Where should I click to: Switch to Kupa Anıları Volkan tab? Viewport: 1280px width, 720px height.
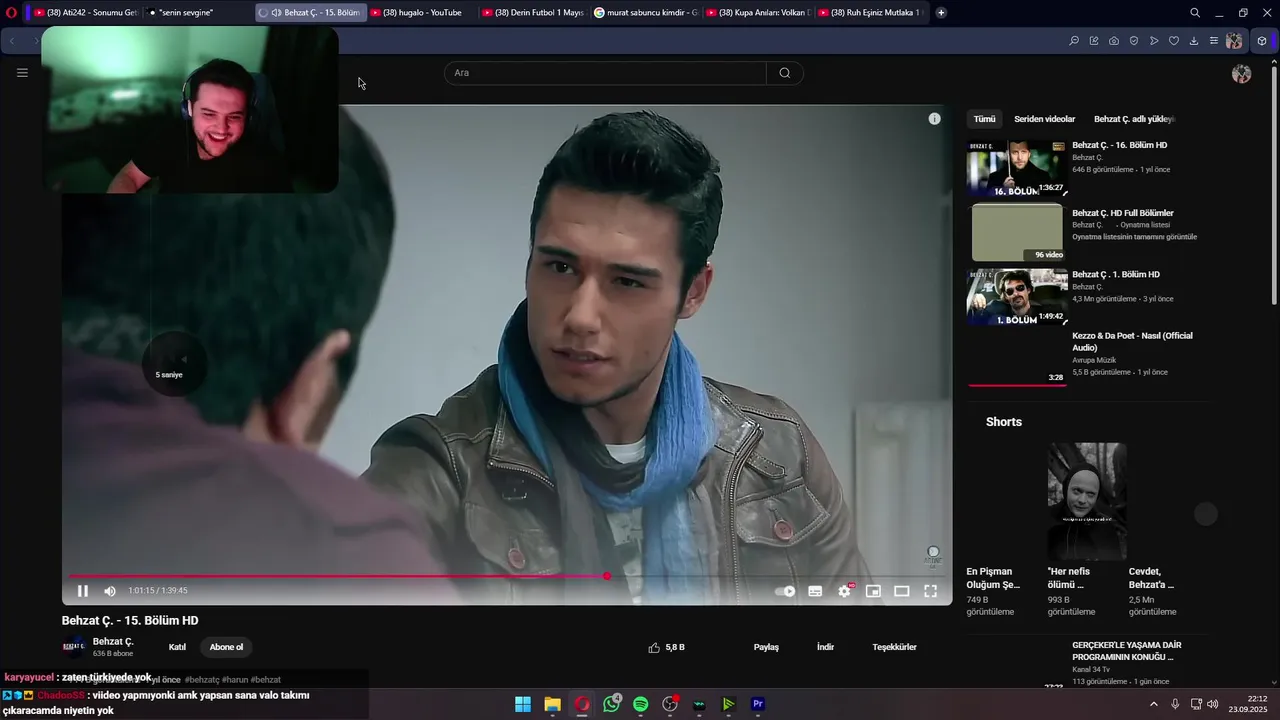click(x=756, y=13)
